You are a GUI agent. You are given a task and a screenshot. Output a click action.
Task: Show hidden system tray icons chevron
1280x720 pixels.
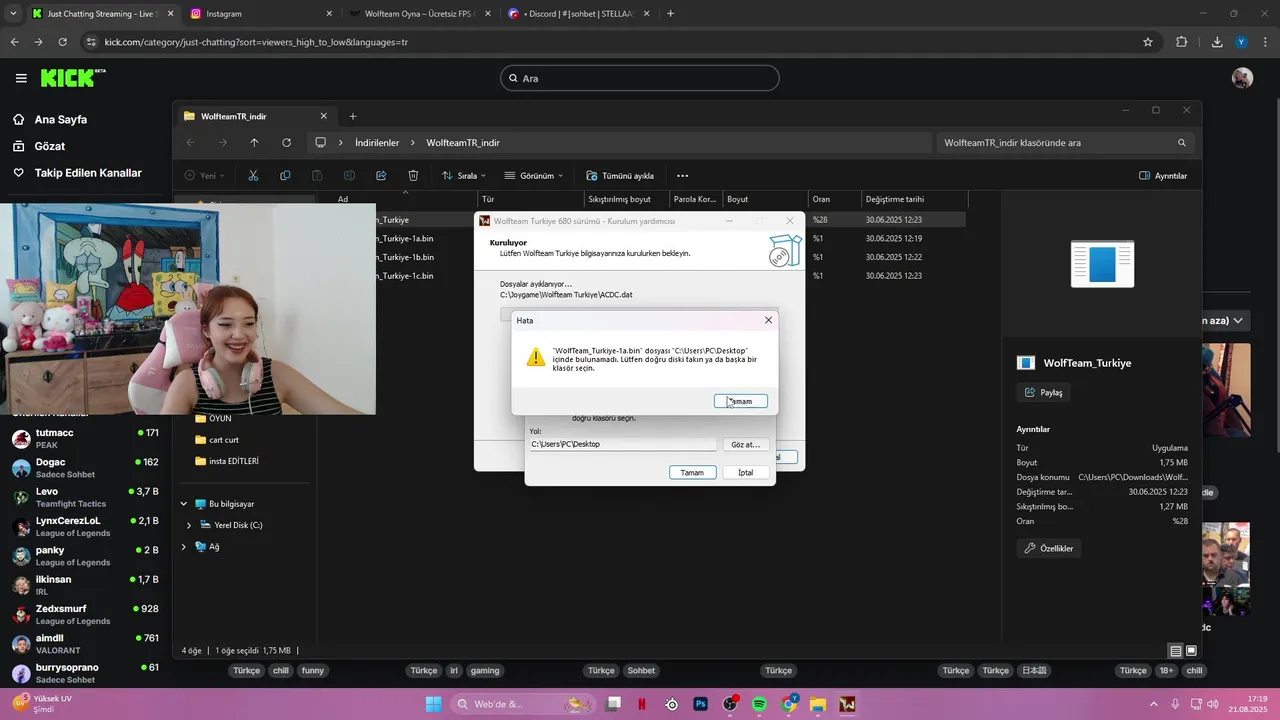(x=1154, y=704)
